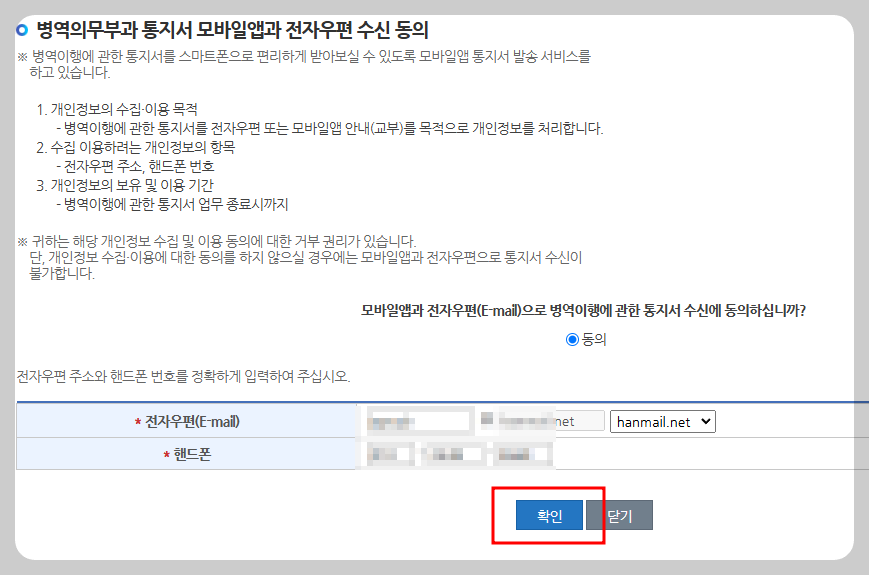Click the line 3. 개인정보의 보유 및 이용 기간
This screenshot has width=869, height=575.
125,186
